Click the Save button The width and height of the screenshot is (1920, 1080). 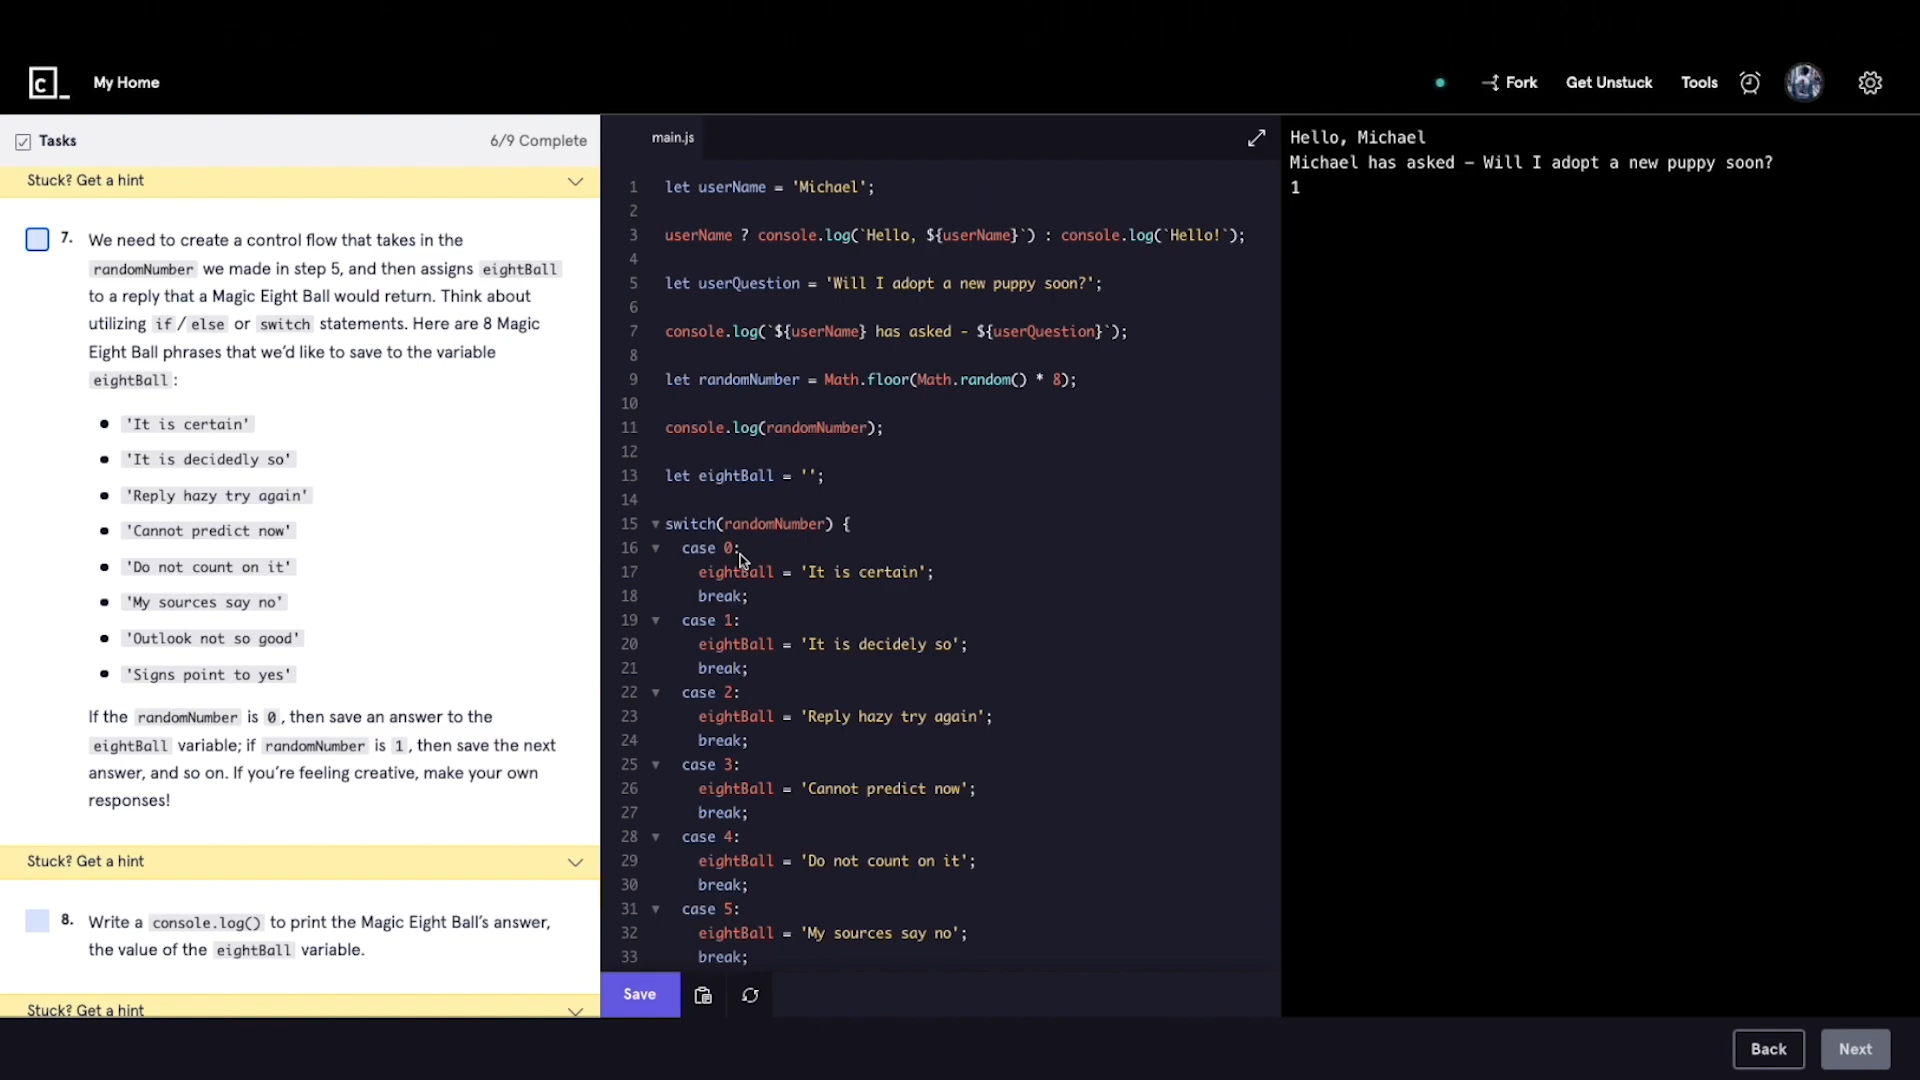click(x=639, y=994)
